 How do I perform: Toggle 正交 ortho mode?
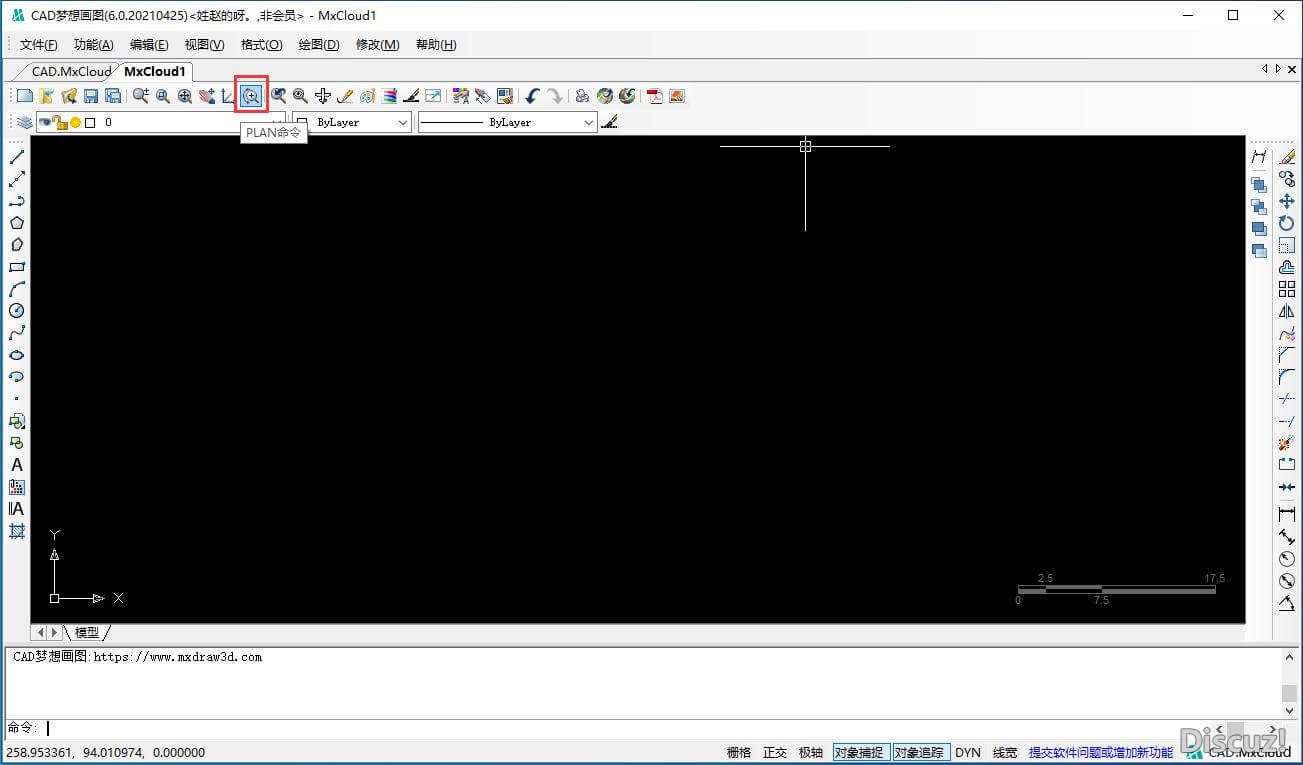click(775, 752)
